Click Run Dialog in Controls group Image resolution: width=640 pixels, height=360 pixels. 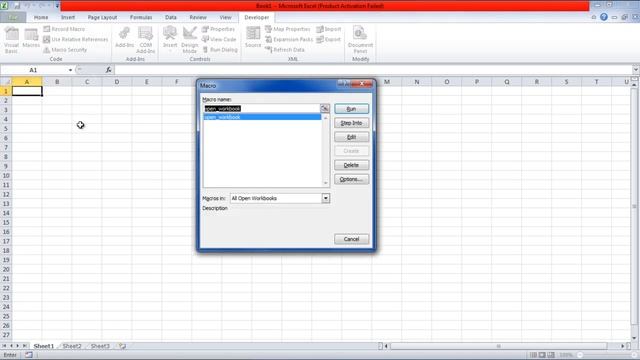[x=220, y=50]
